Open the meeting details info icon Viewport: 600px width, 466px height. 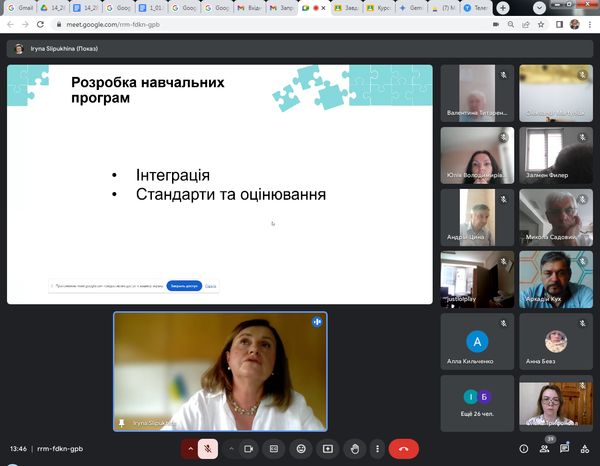[523, 449]
